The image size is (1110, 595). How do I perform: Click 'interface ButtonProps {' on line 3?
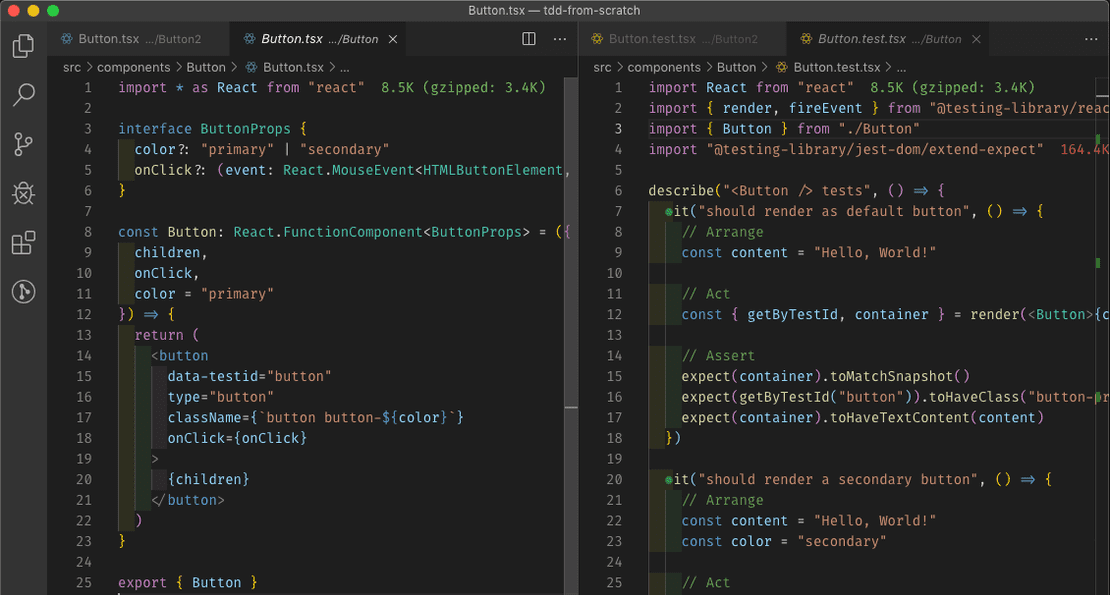[212, 129]
